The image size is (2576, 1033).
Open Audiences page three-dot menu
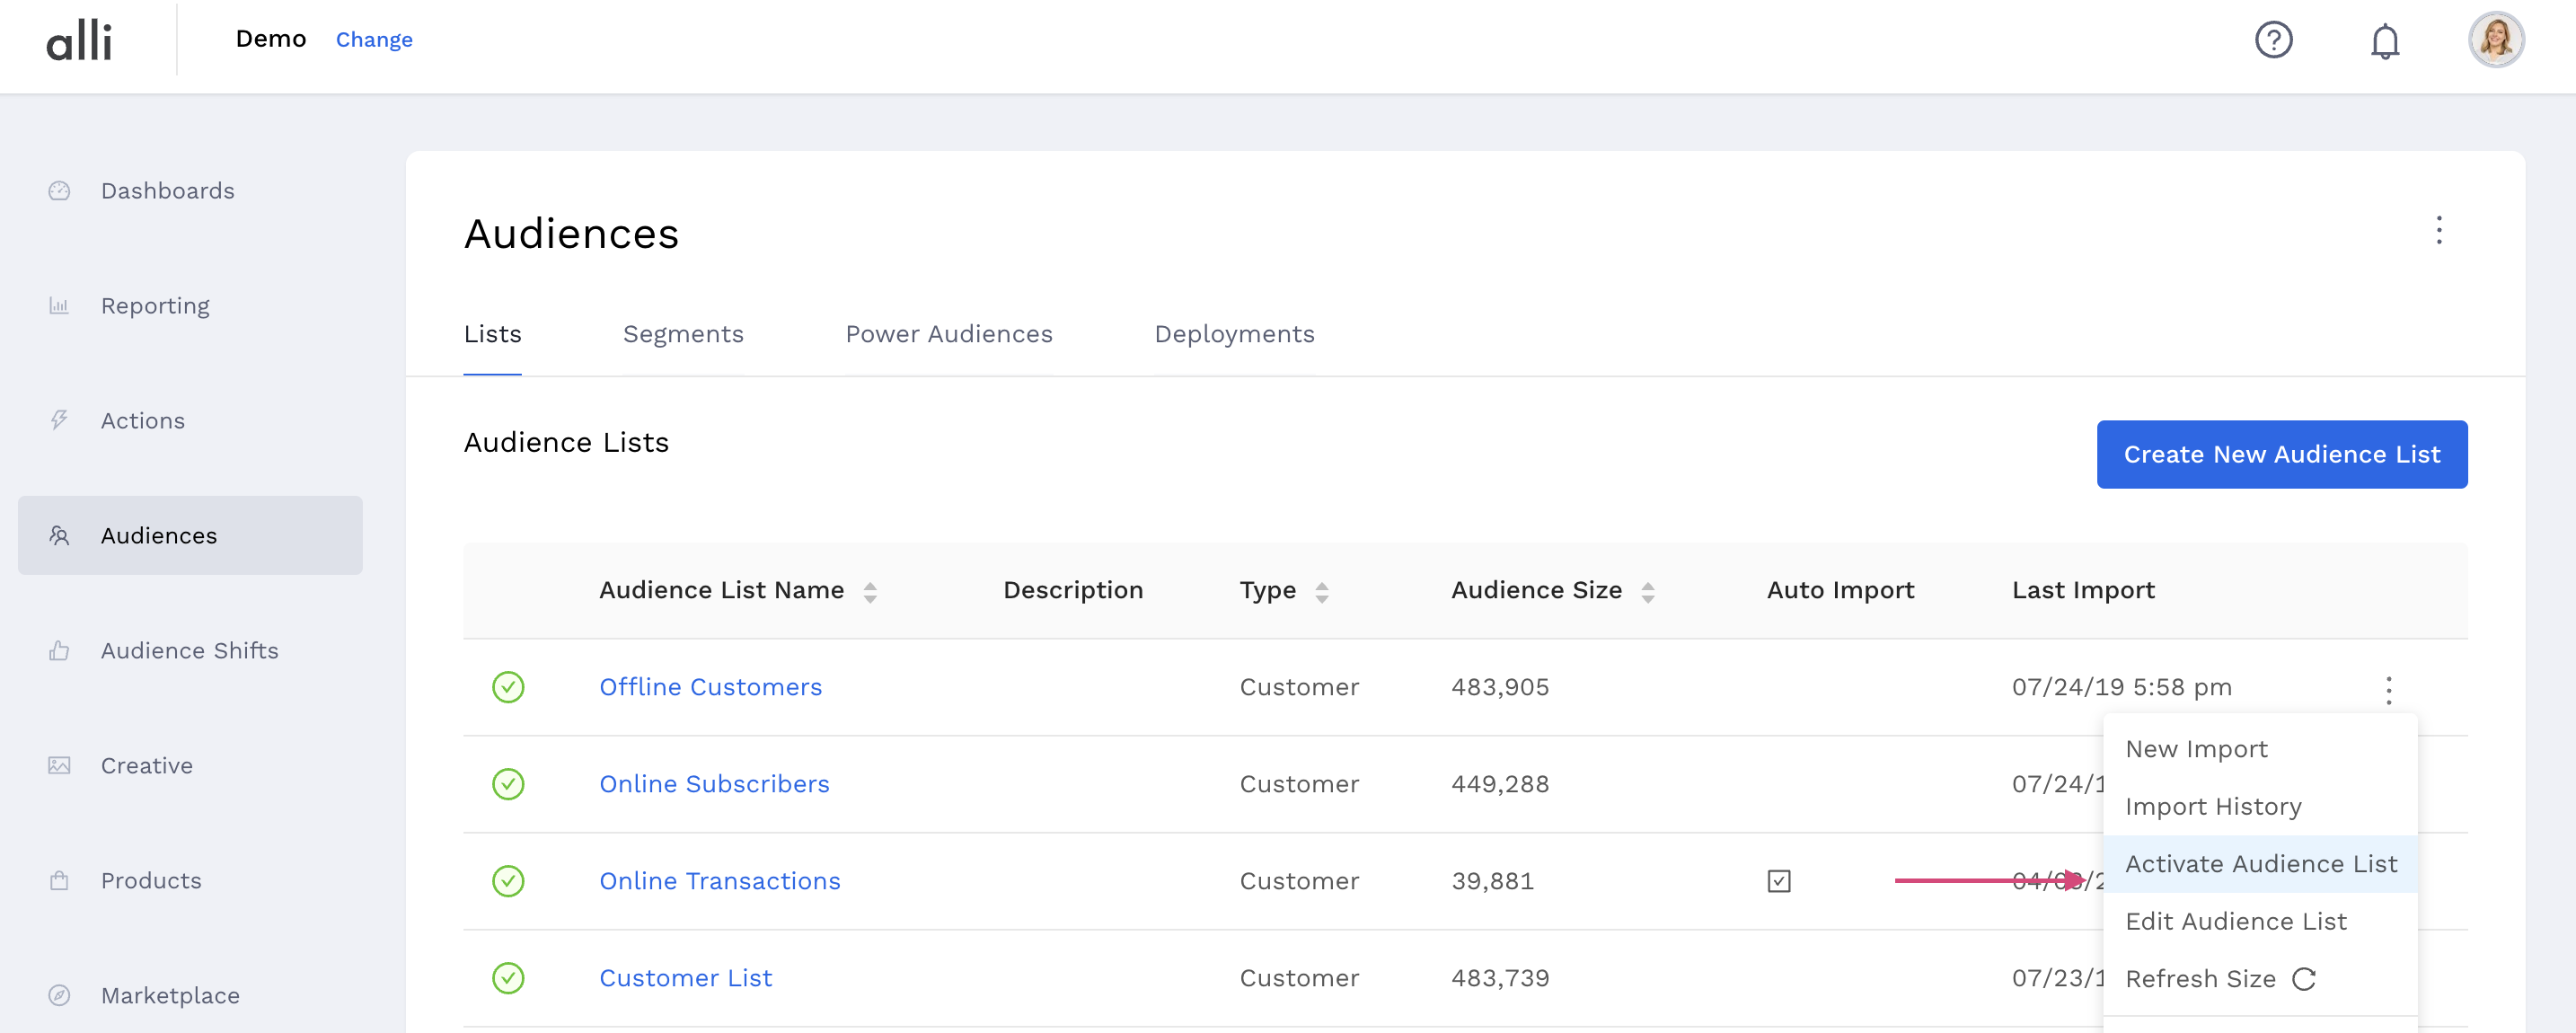click(x=2439, y=231)
